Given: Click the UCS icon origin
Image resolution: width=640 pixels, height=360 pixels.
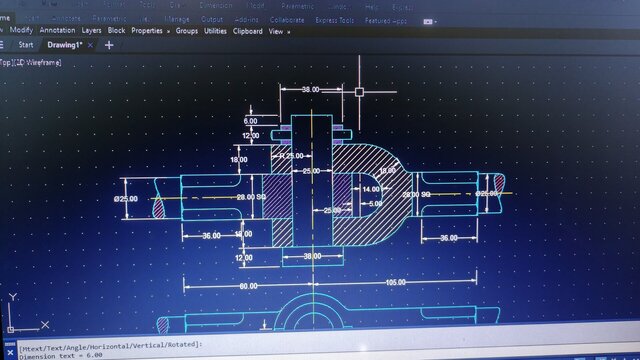Looking at the screenshot, I should pos(11,329).
